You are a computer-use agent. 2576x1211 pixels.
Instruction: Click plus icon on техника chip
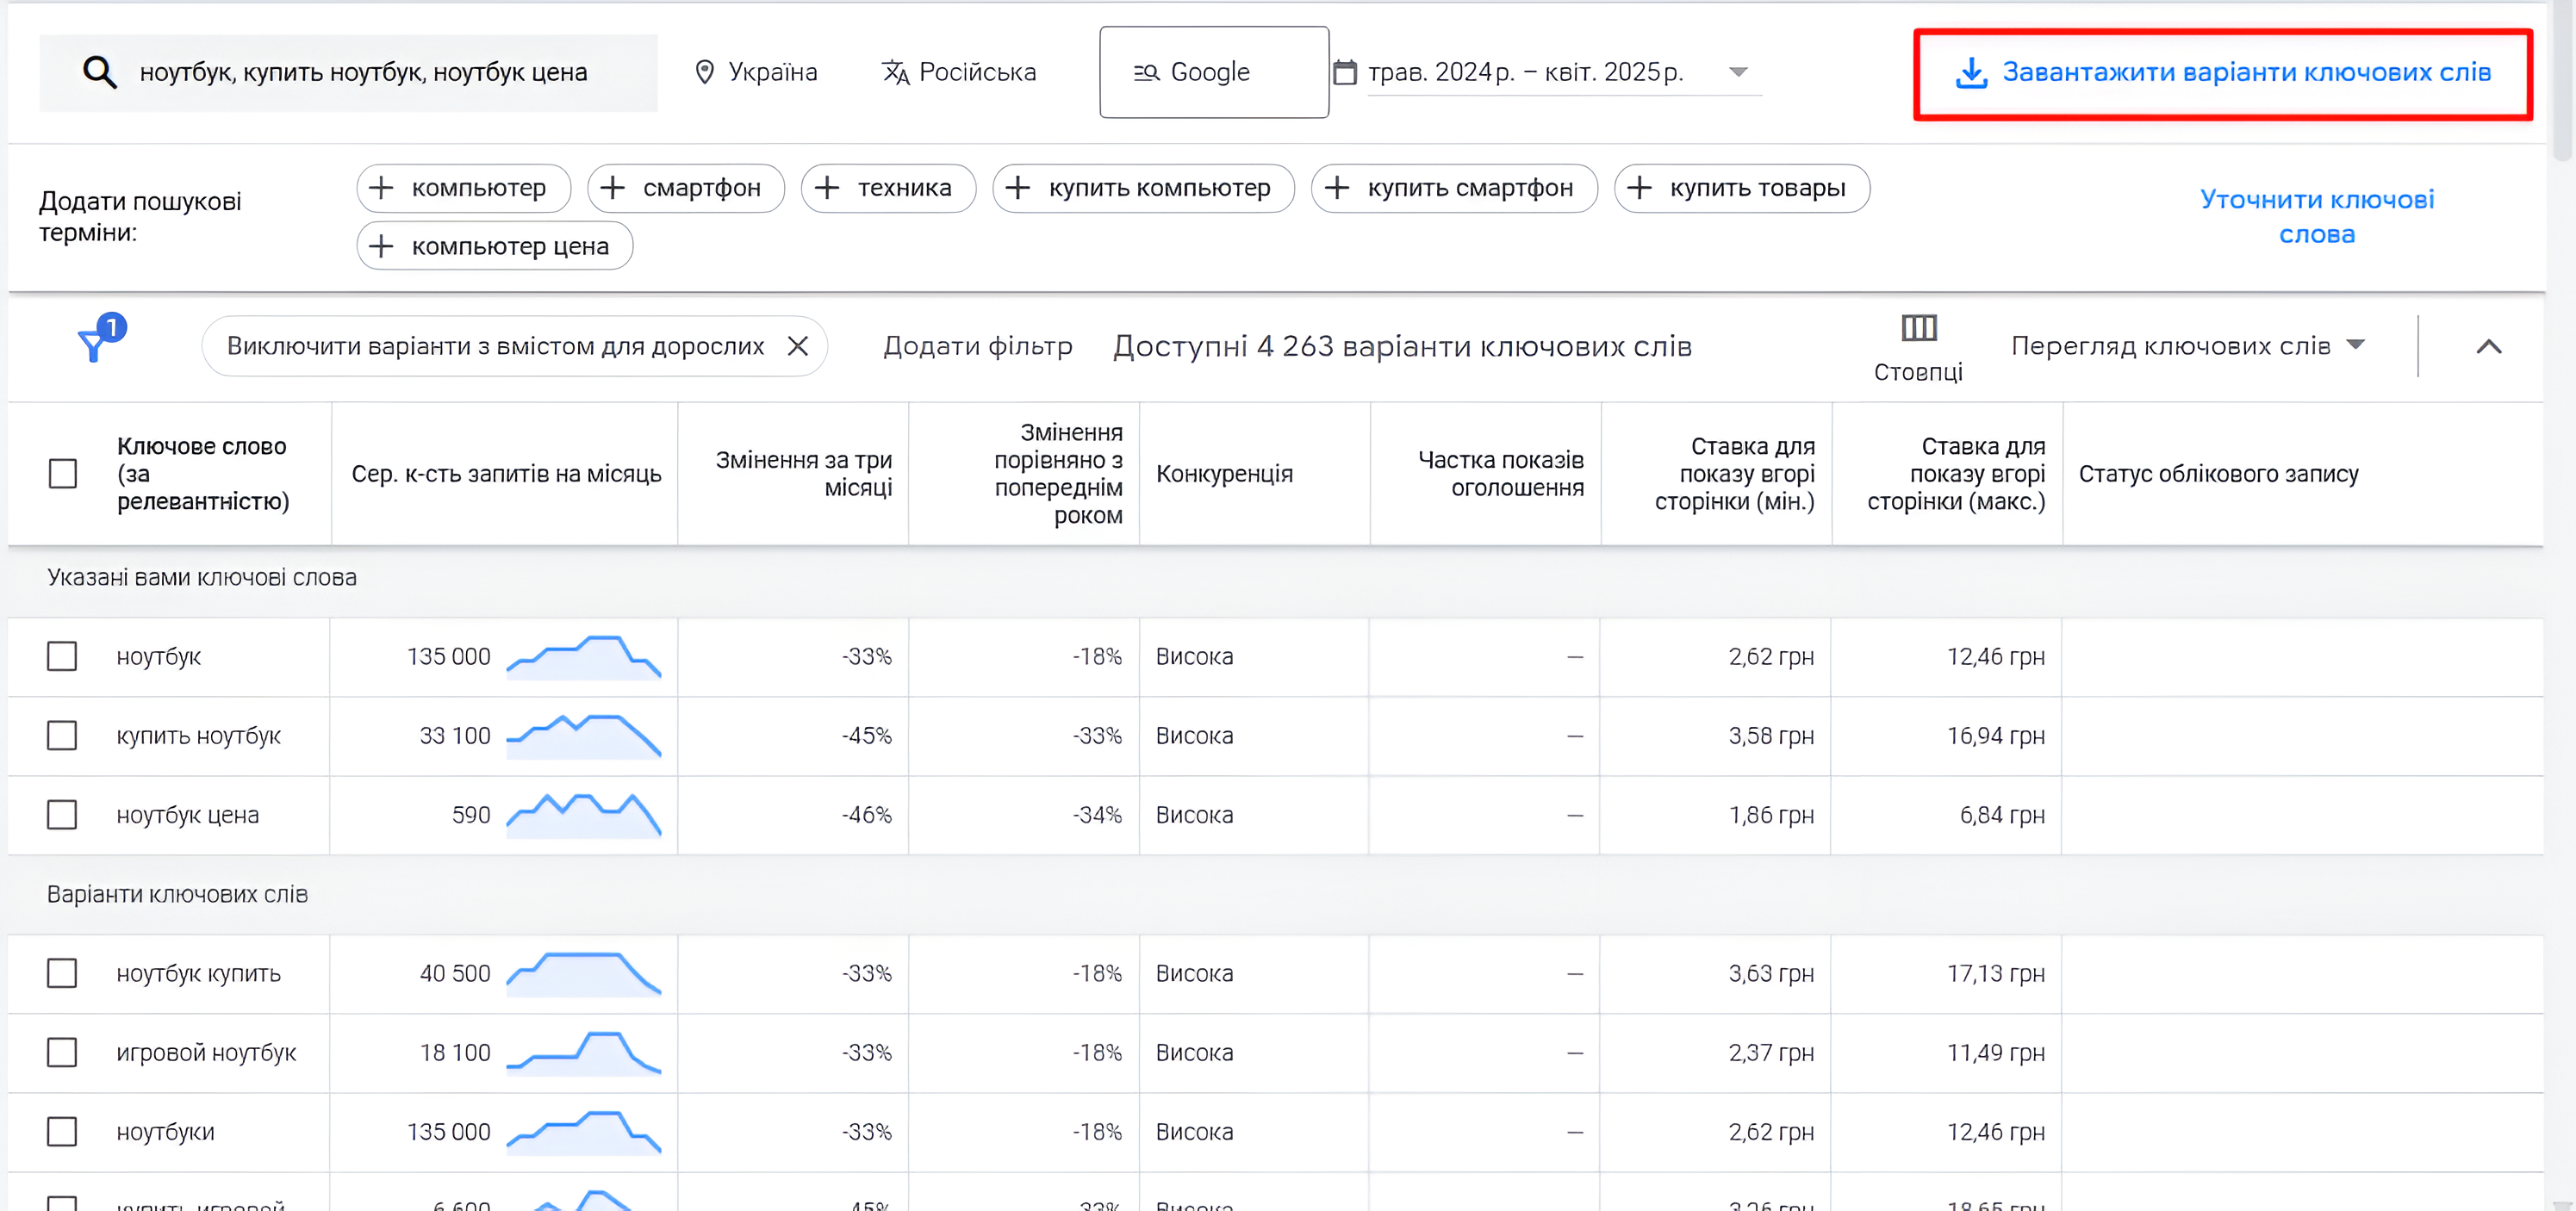click(x=827, y=188)
